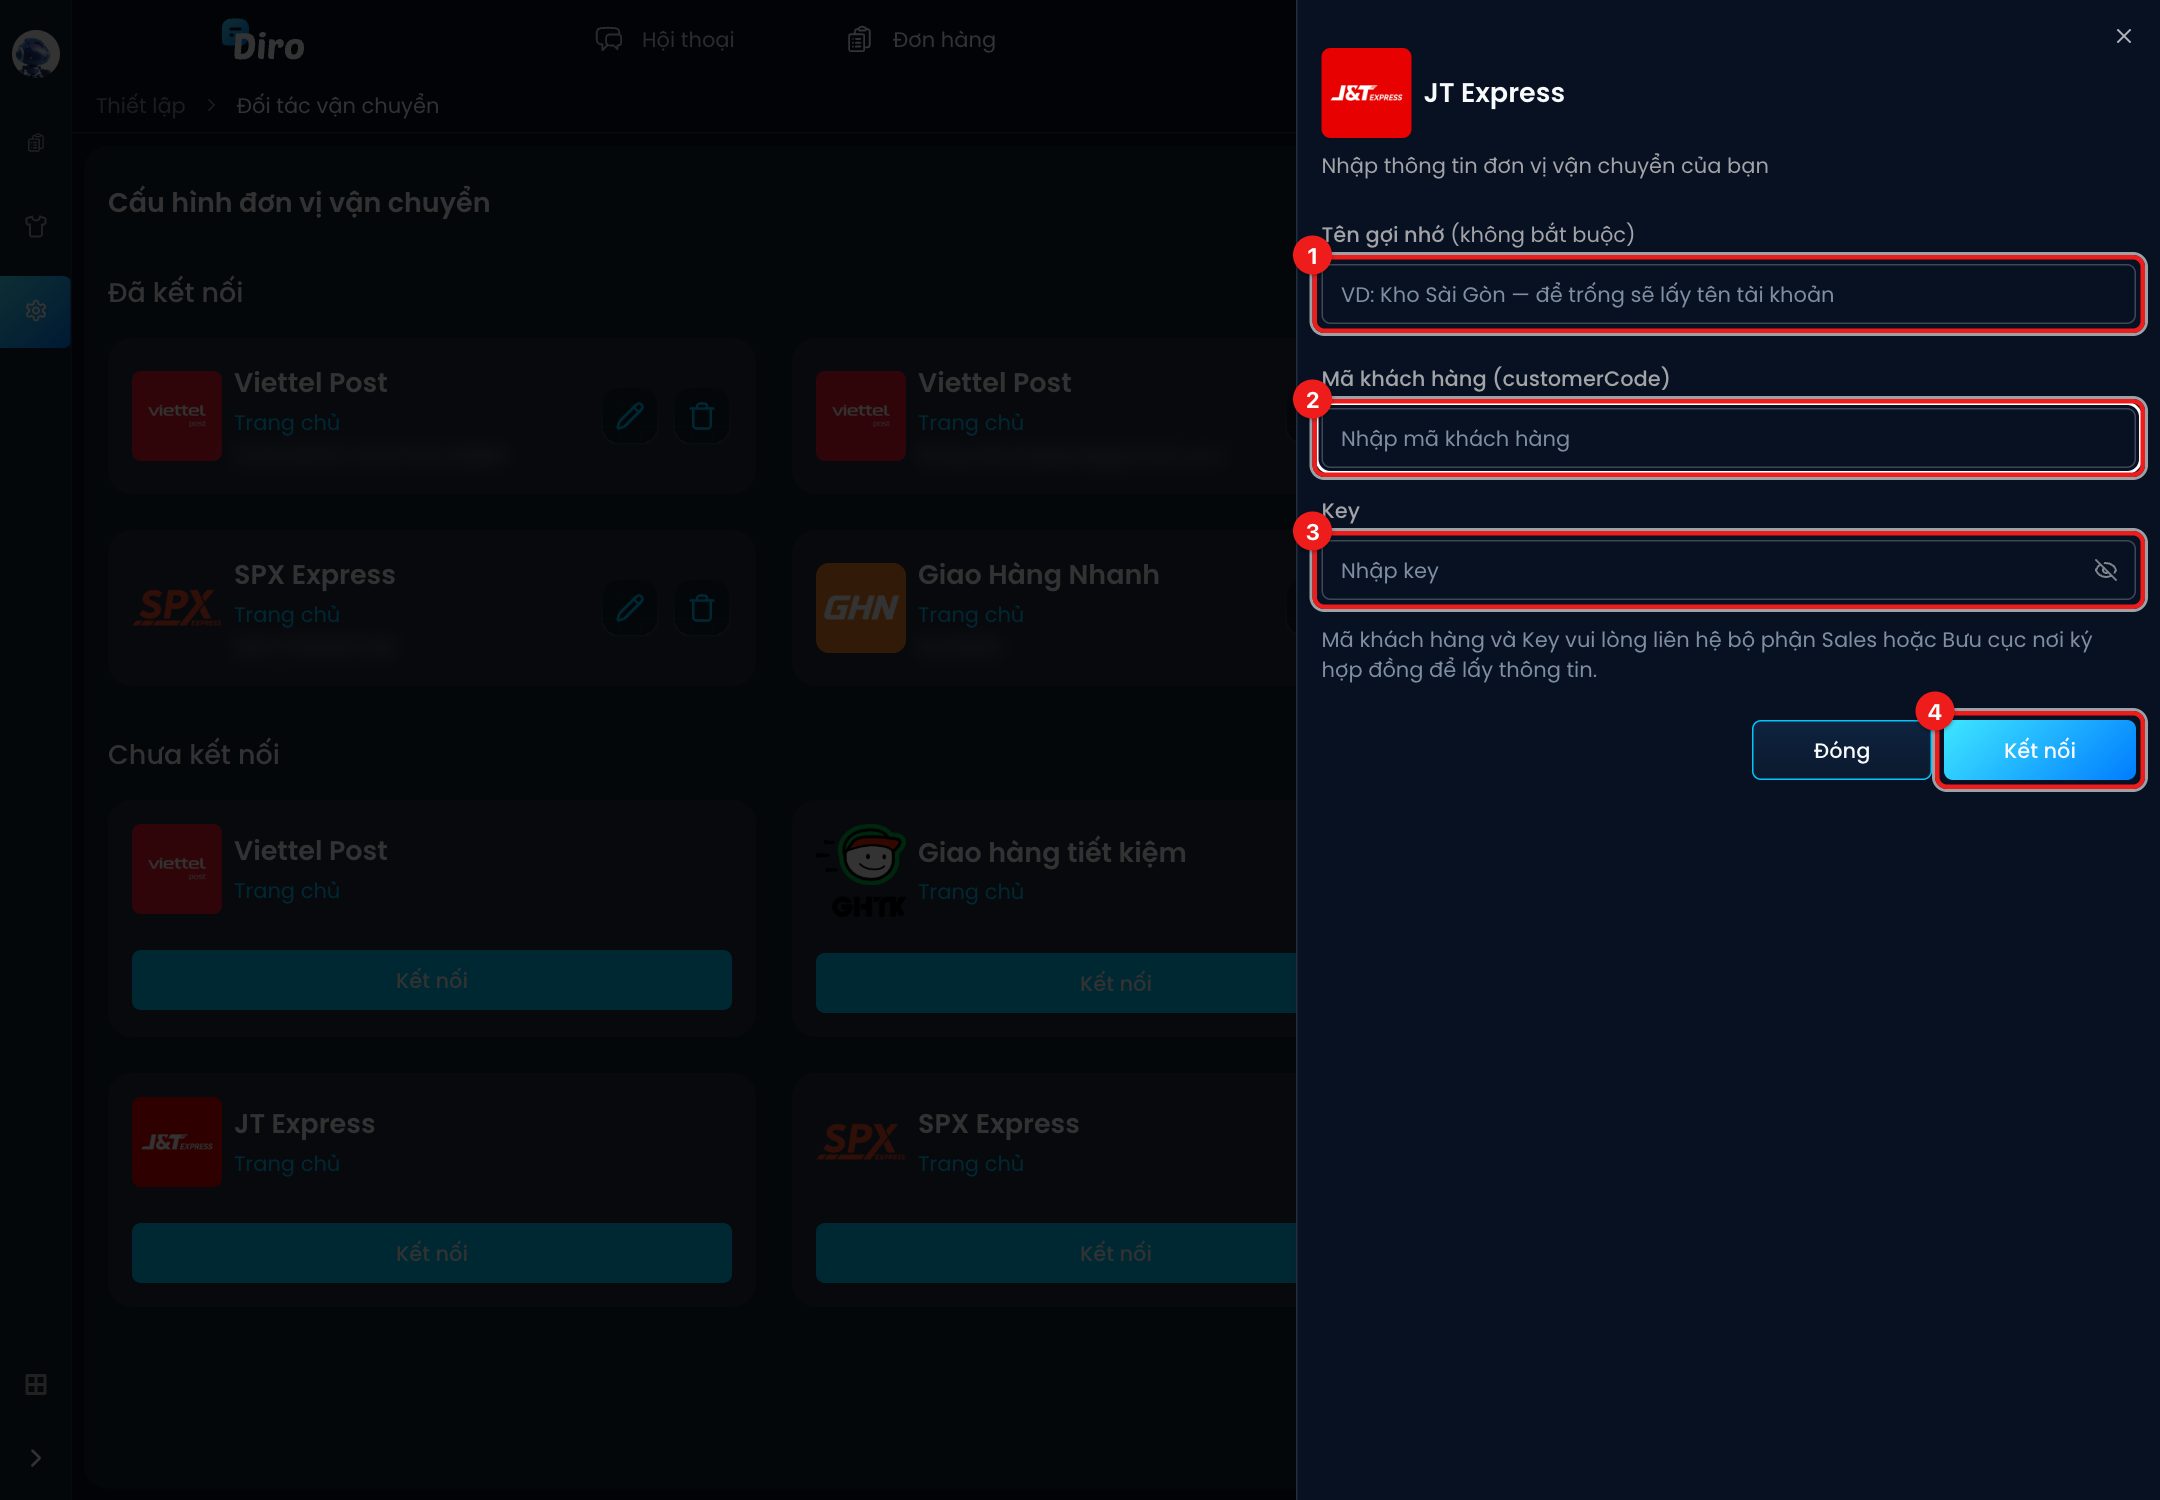Open Trang chủ link of connected SPX Express
Image resolution: width=2160 pixels, height=1500 pixels.
coord(287,615)
